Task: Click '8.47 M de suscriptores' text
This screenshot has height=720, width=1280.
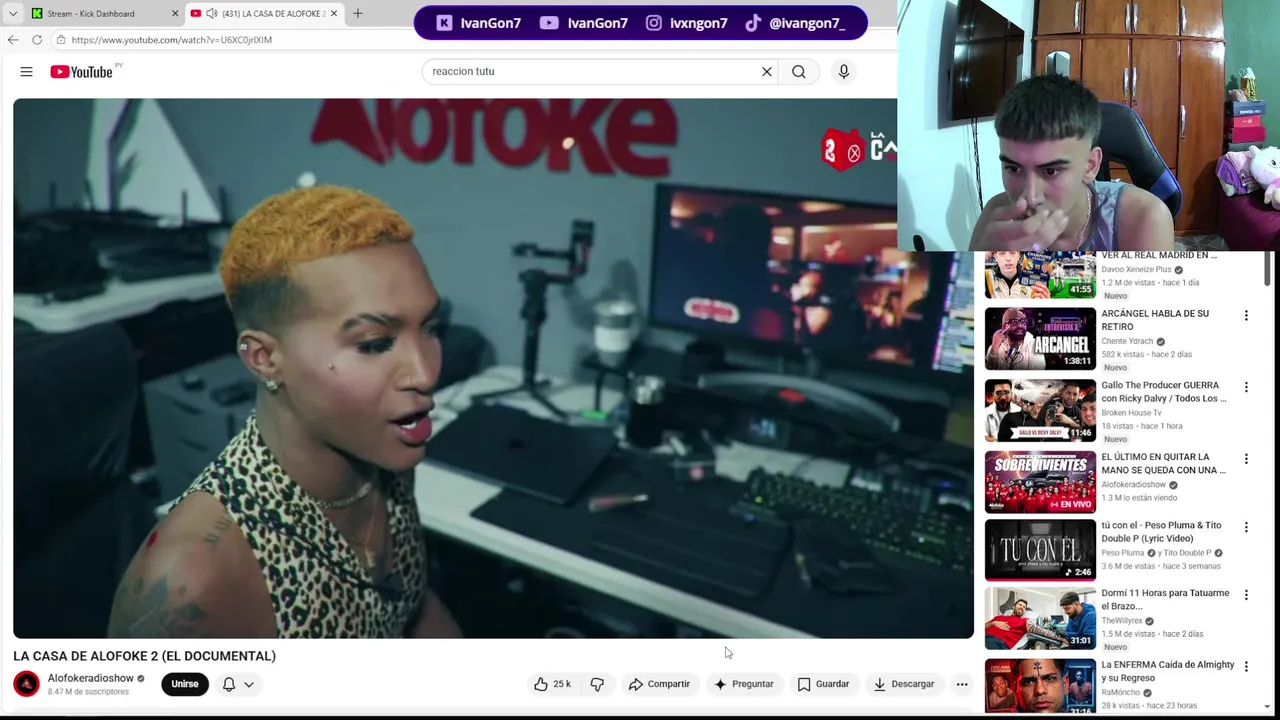Action: (x=88, y=692)
